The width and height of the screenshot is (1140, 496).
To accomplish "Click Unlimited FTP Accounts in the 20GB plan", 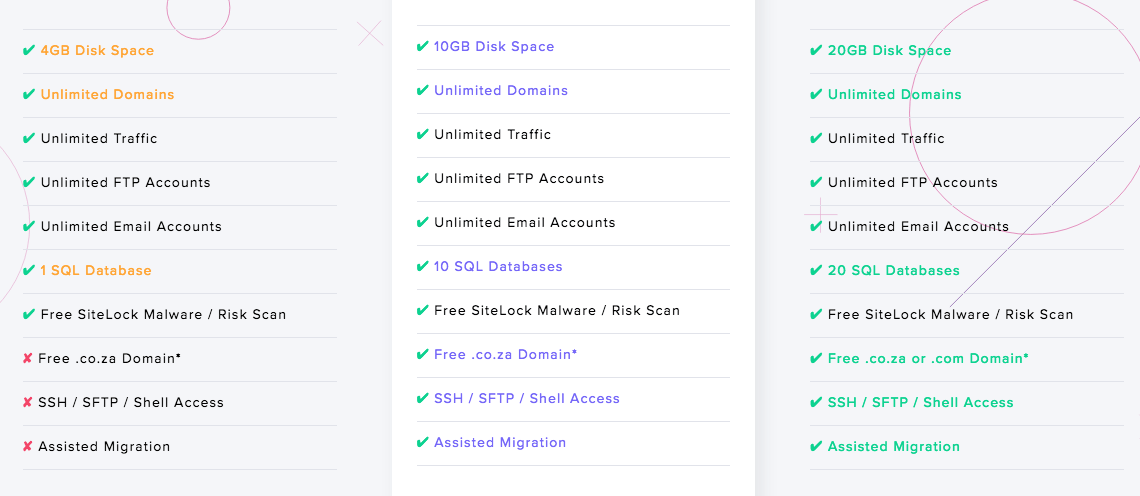I will coord(912,183).
